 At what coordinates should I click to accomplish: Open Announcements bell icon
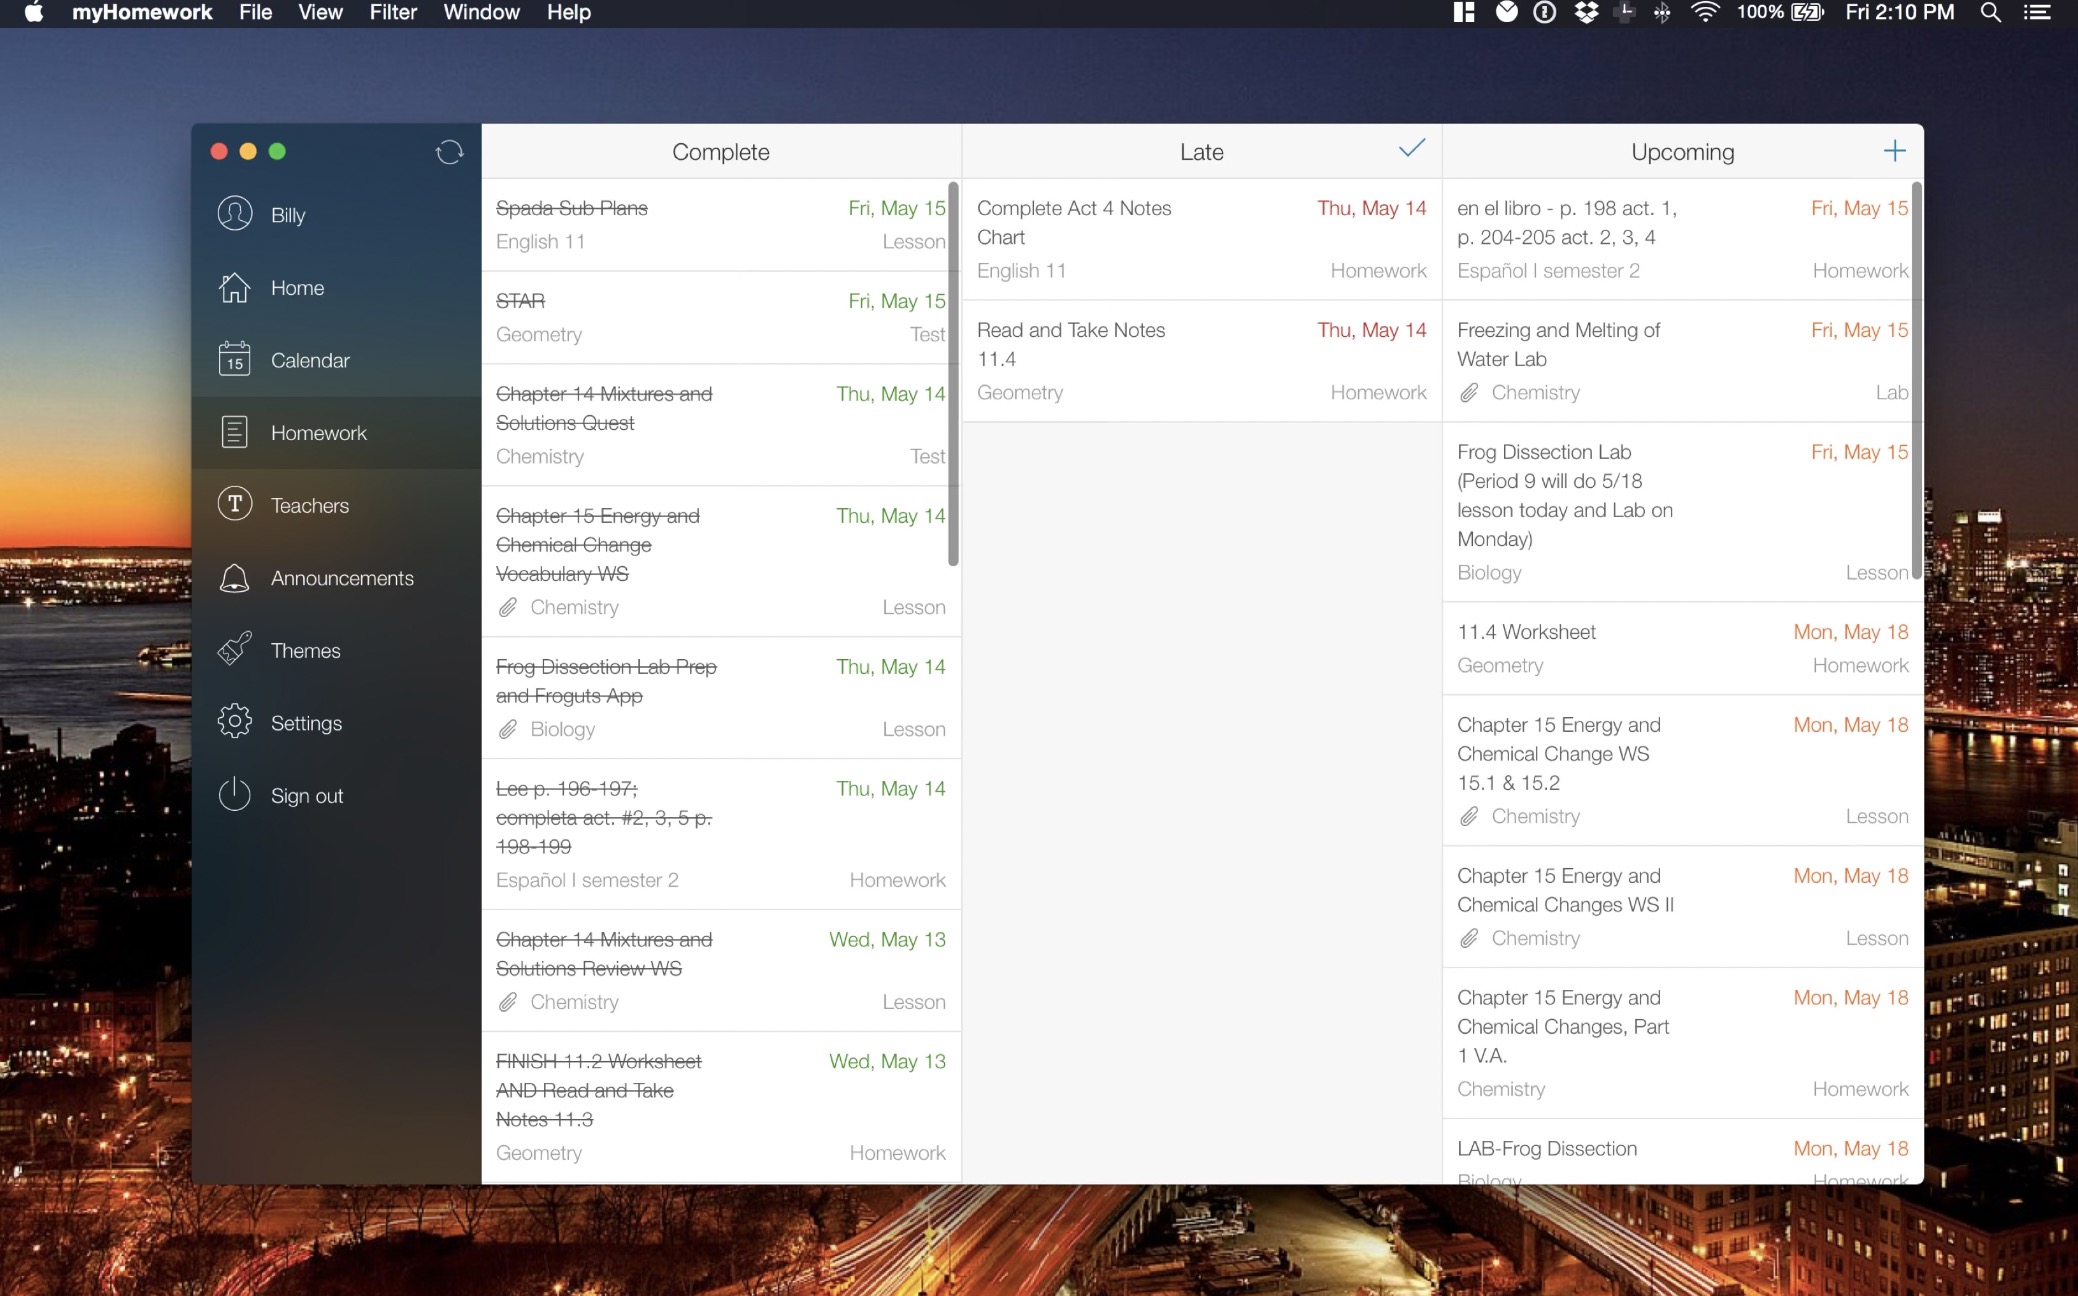click(x=235, y=577)
